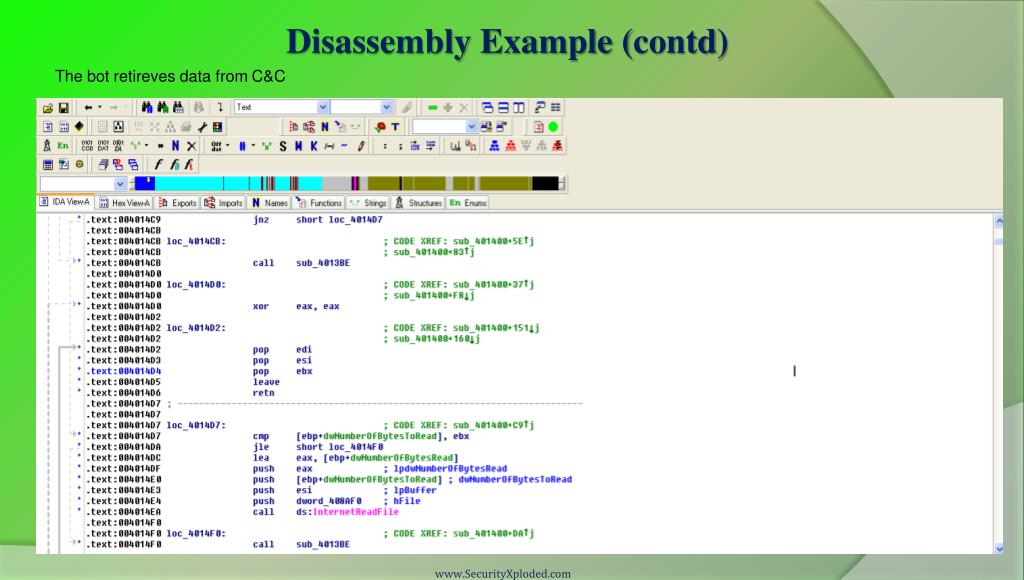The height and width of the screenshot is (580, 1024).
Task: Click the tile windows vertically icon
Action: click(519, 107)
